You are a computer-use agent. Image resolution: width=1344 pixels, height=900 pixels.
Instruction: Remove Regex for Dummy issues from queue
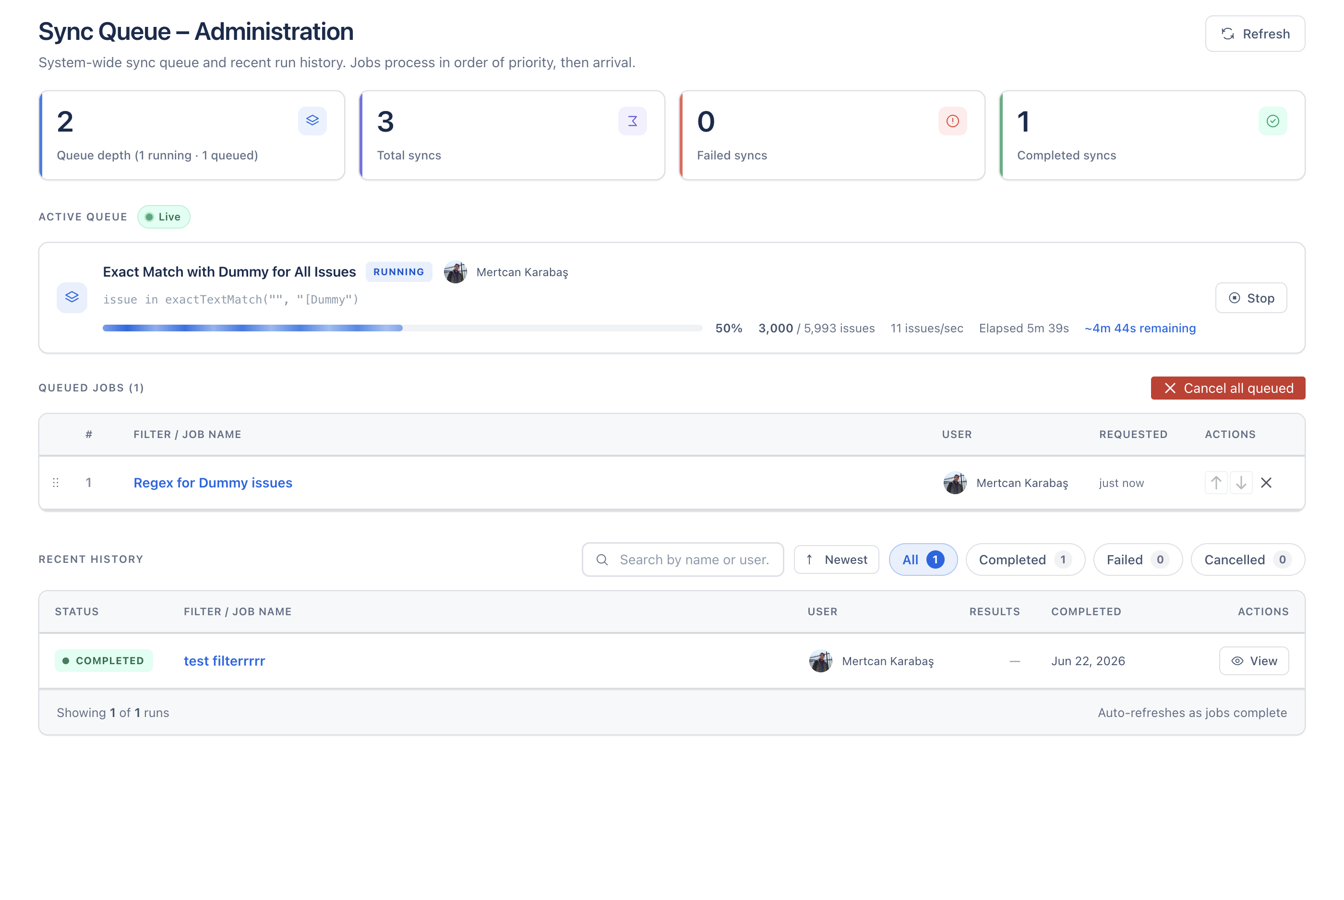click(1266, 483)
